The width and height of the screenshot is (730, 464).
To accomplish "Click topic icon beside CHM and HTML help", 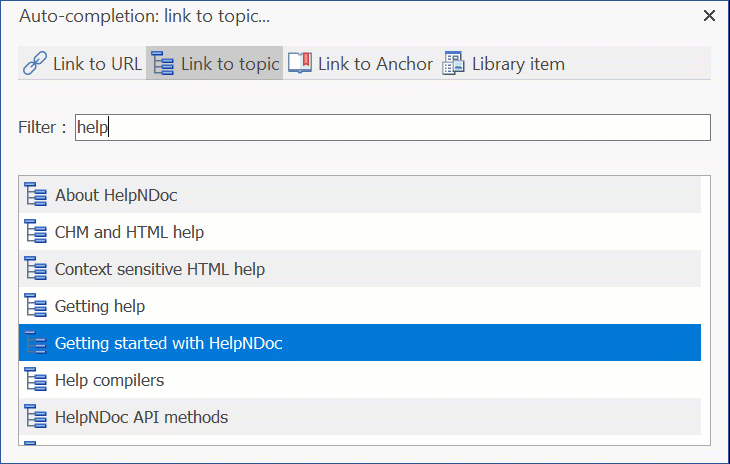I will (35, 231).
